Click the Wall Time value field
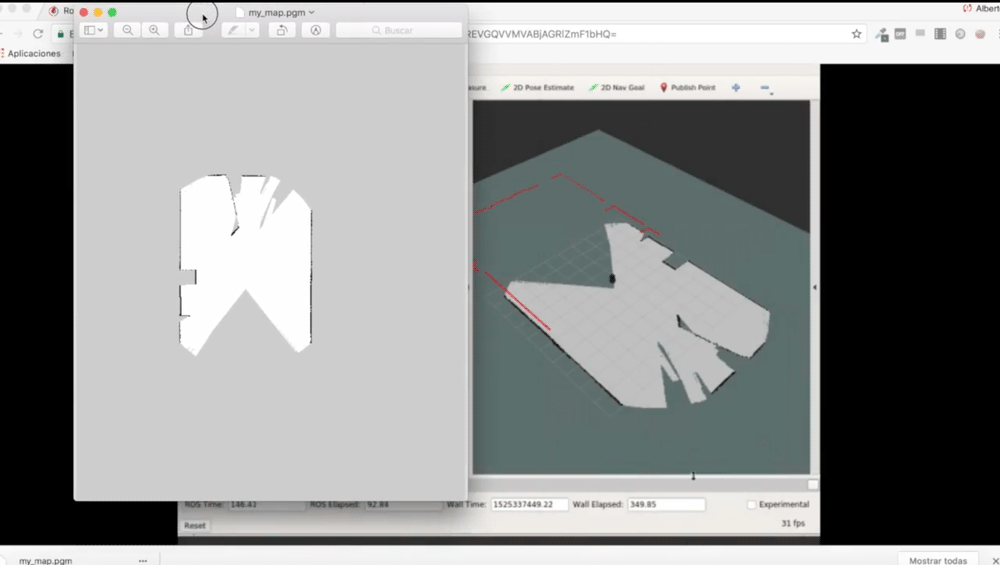 [529, 505]
